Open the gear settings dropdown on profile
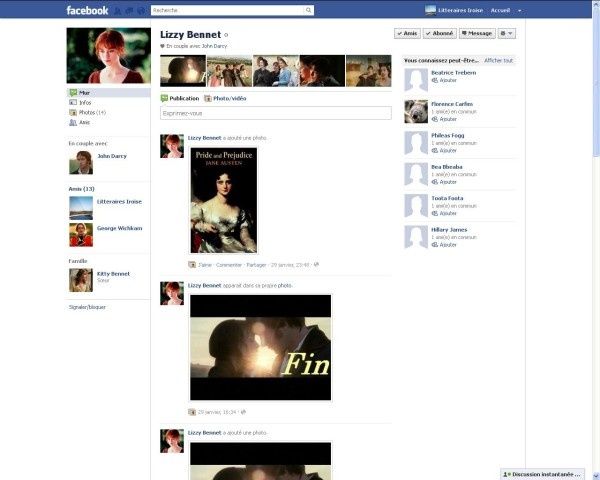 pos(507,33)
